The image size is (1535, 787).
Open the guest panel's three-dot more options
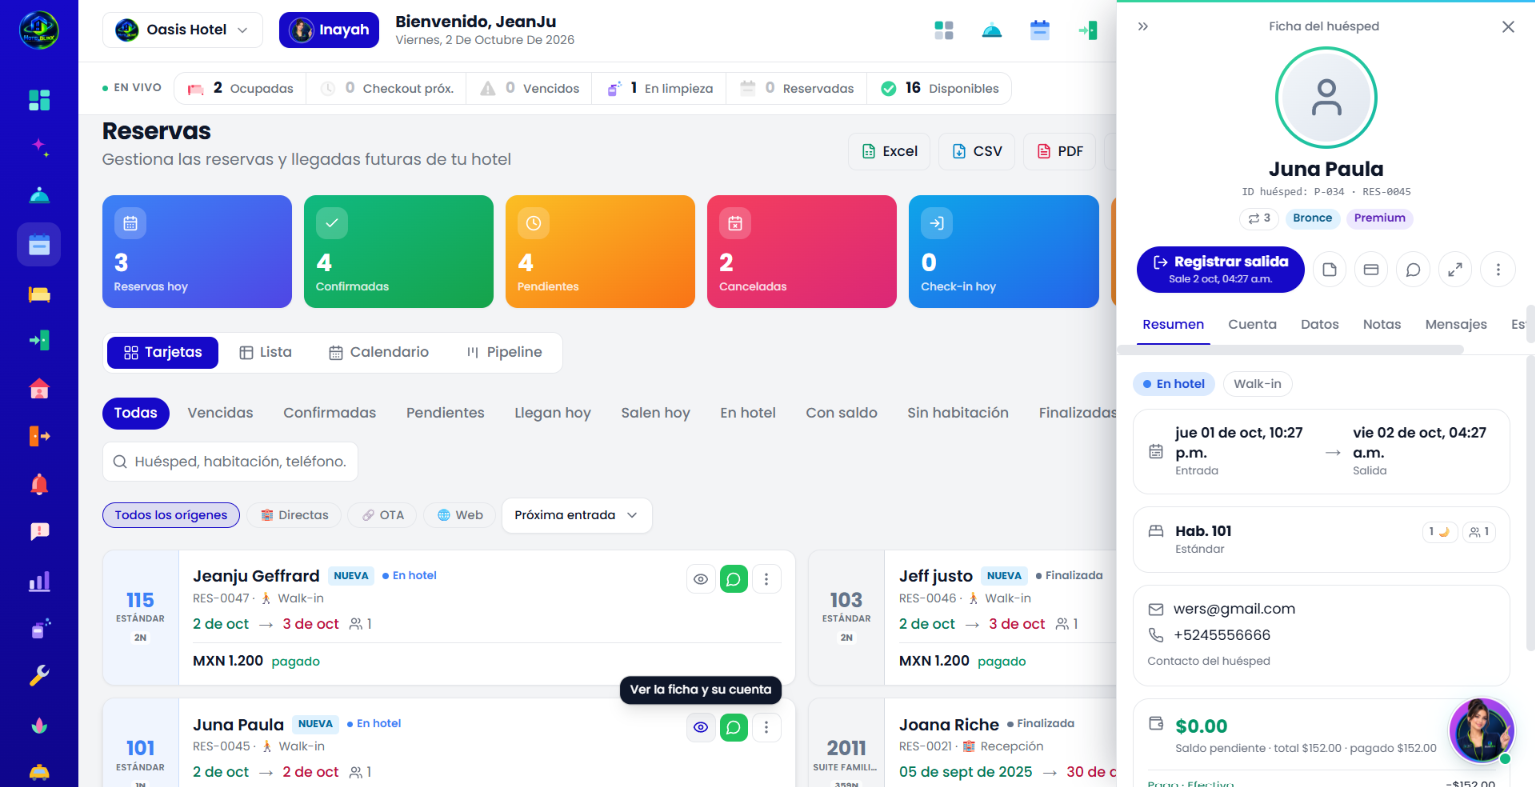[1498, 269]
